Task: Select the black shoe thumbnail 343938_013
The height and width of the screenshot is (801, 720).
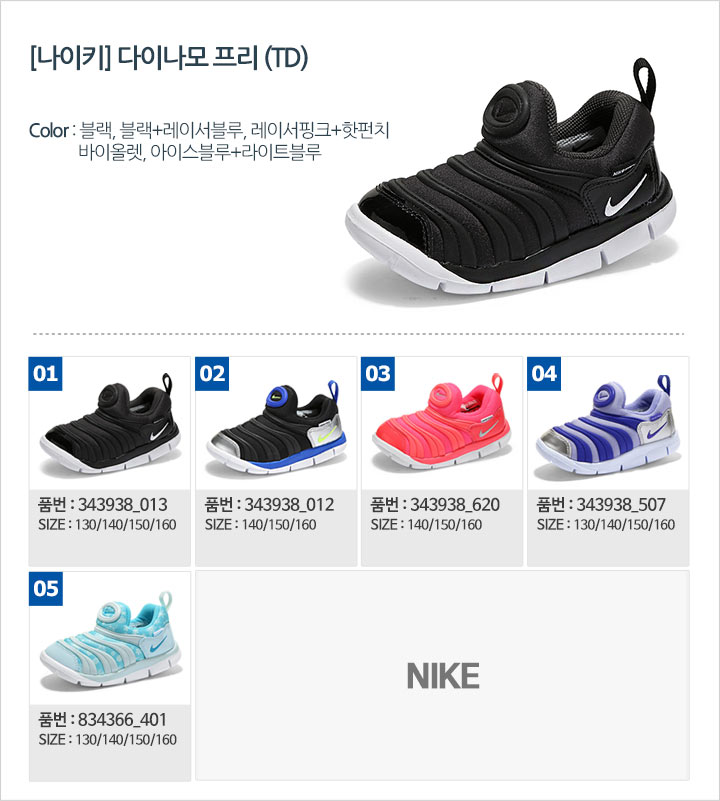Action: pyautogui.click(x=110, y=426)
